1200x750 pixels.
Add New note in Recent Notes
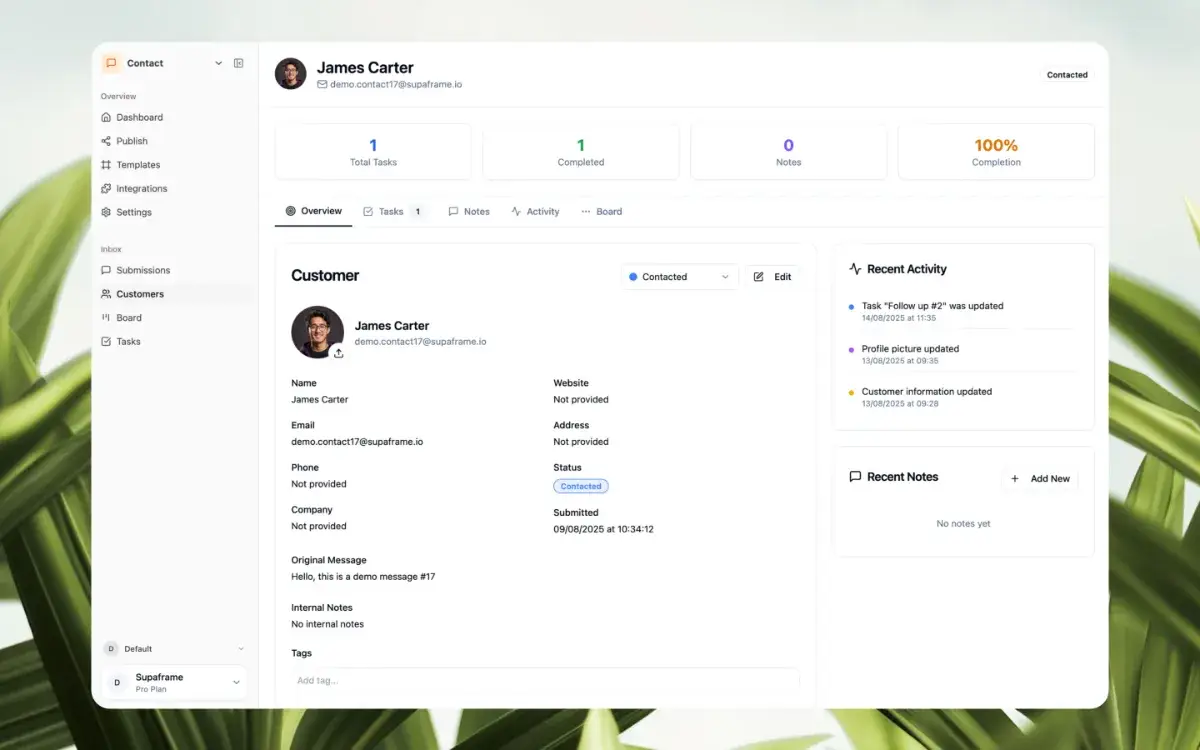click(x=1040, y=479)
